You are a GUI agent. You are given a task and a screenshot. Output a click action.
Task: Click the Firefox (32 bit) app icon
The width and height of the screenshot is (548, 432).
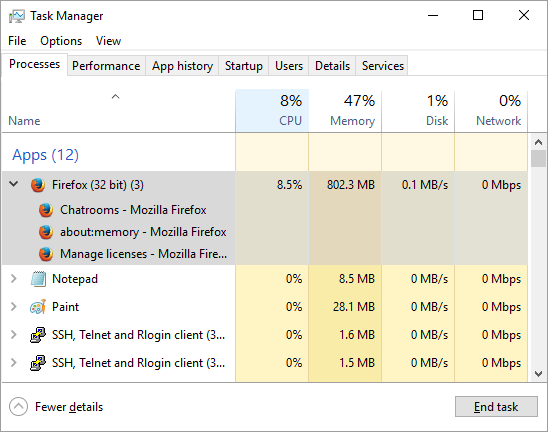[38, 185]
